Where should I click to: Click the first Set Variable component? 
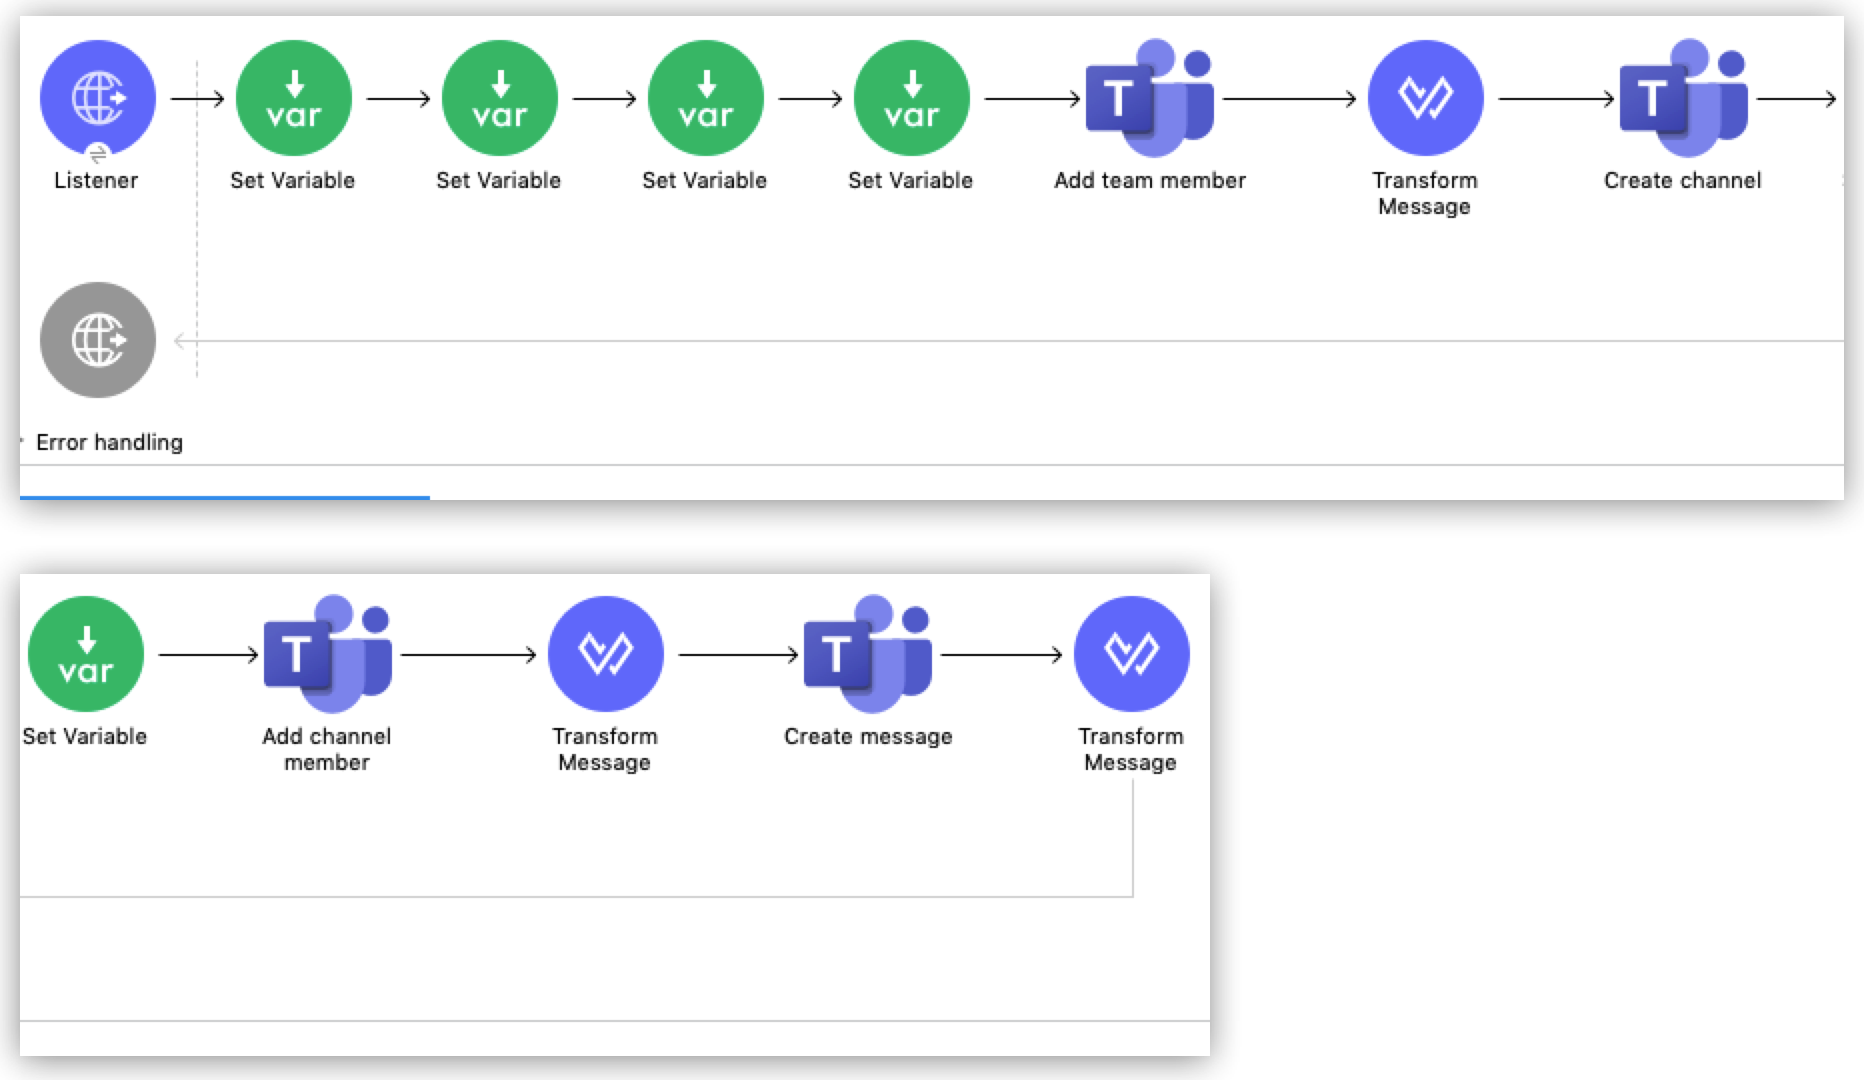(293, 98)
